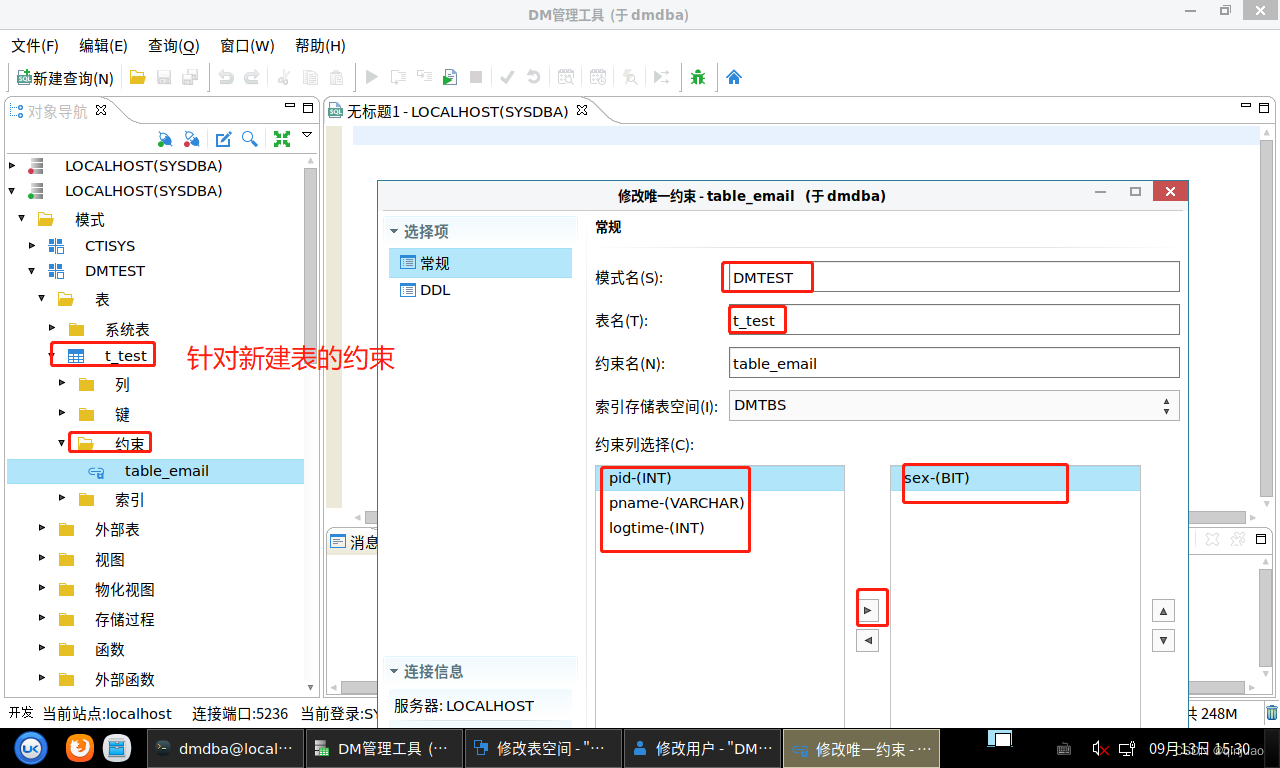
Task: Click the redo arrow icon in toolbar
Action: click(252, 77)
